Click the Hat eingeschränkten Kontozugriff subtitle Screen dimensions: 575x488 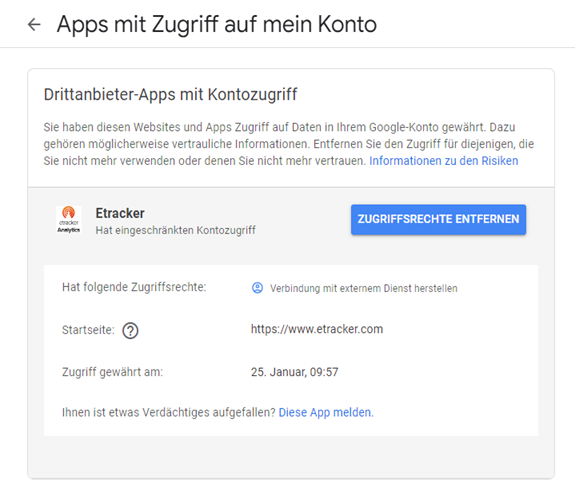[x=175, y=230]
